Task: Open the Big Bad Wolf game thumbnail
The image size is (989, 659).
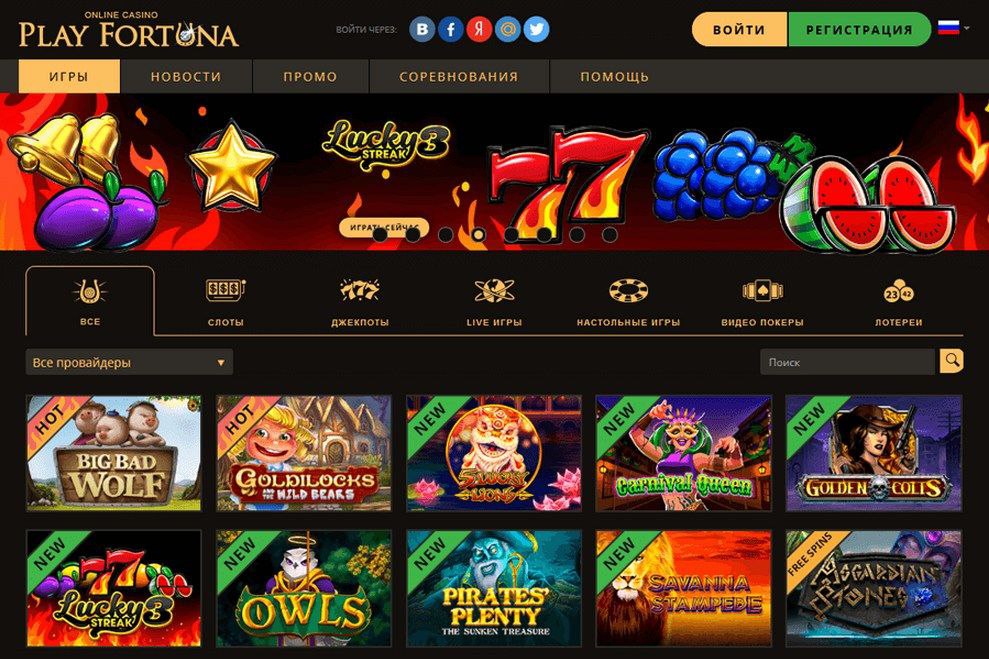Action: [x=114, y=453]
